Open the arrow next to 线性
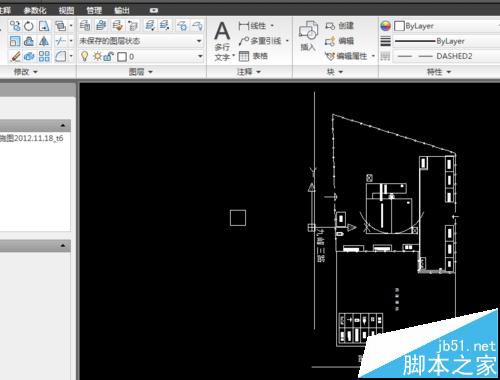 [x=272, y=26]
